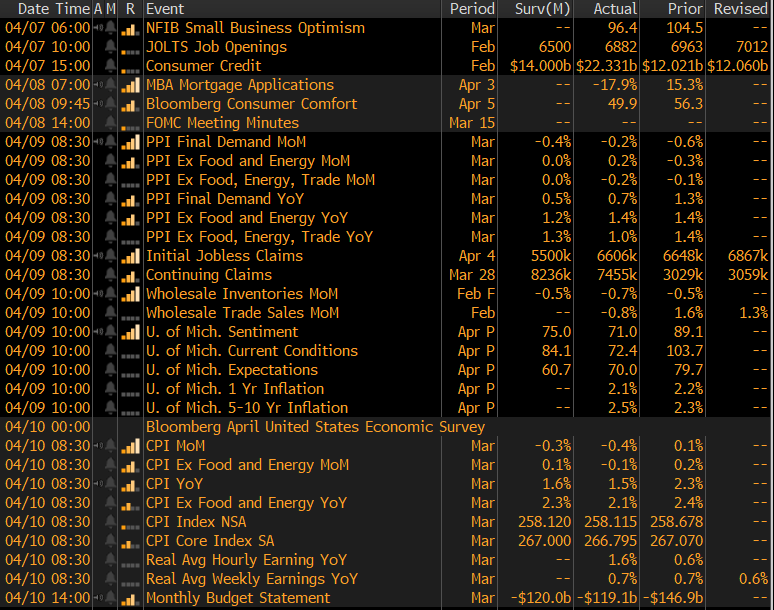Image resolution: width=774 pixels, height=610 pixels.
Task: Click the speaker icon on U. of Mich. Sentiment row
Action: 98,332
